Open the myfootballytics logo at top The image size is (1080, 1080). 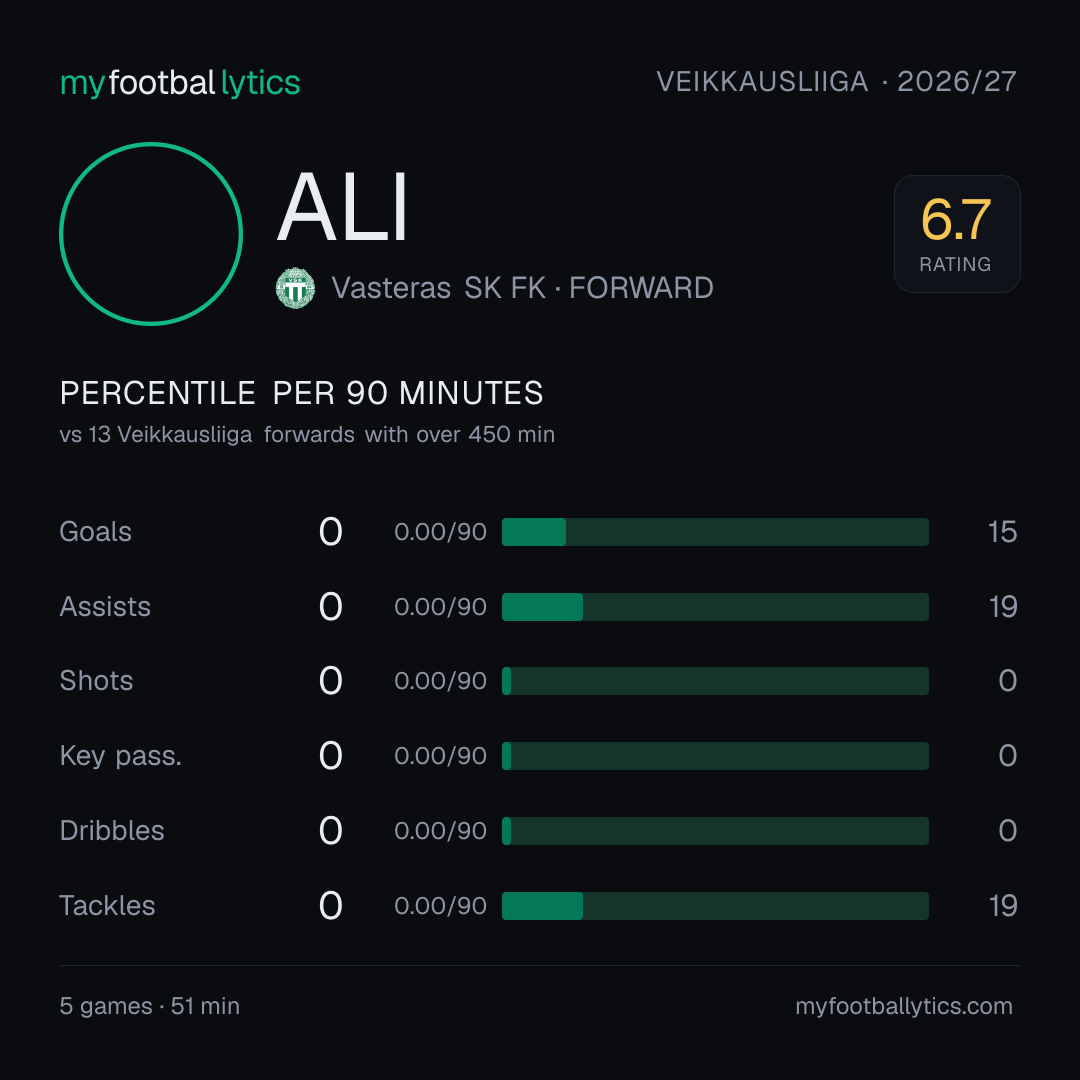pos(180,83)
